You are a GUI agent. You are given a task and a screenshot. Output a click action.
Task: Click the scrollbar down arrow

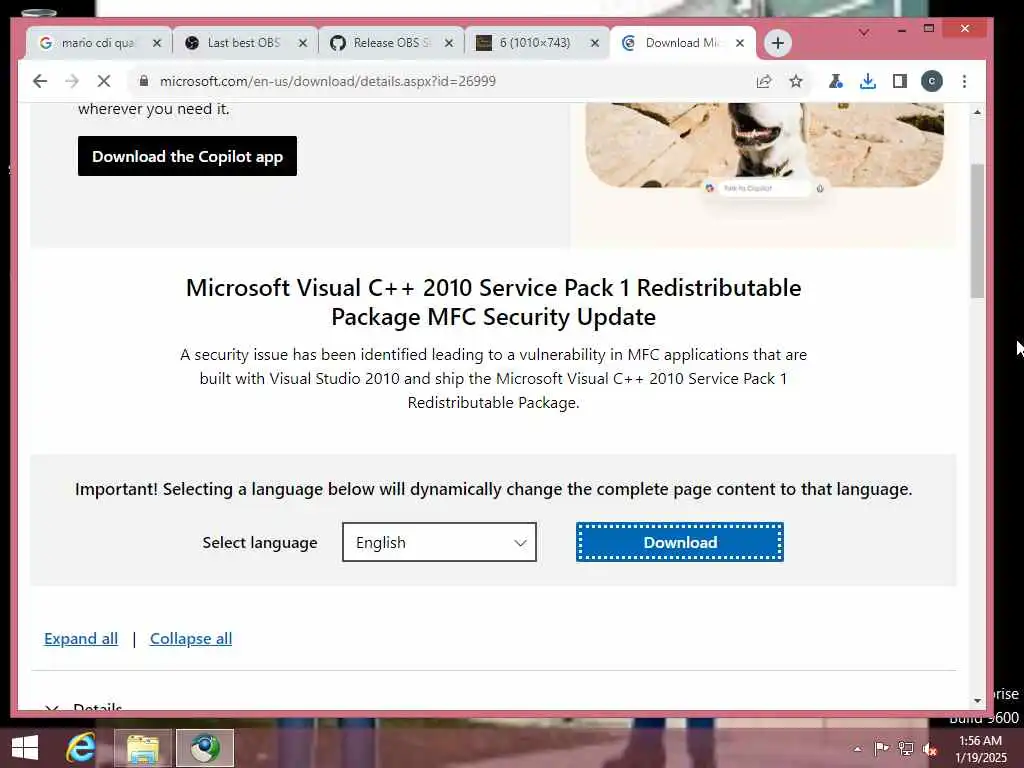point(977,700)
